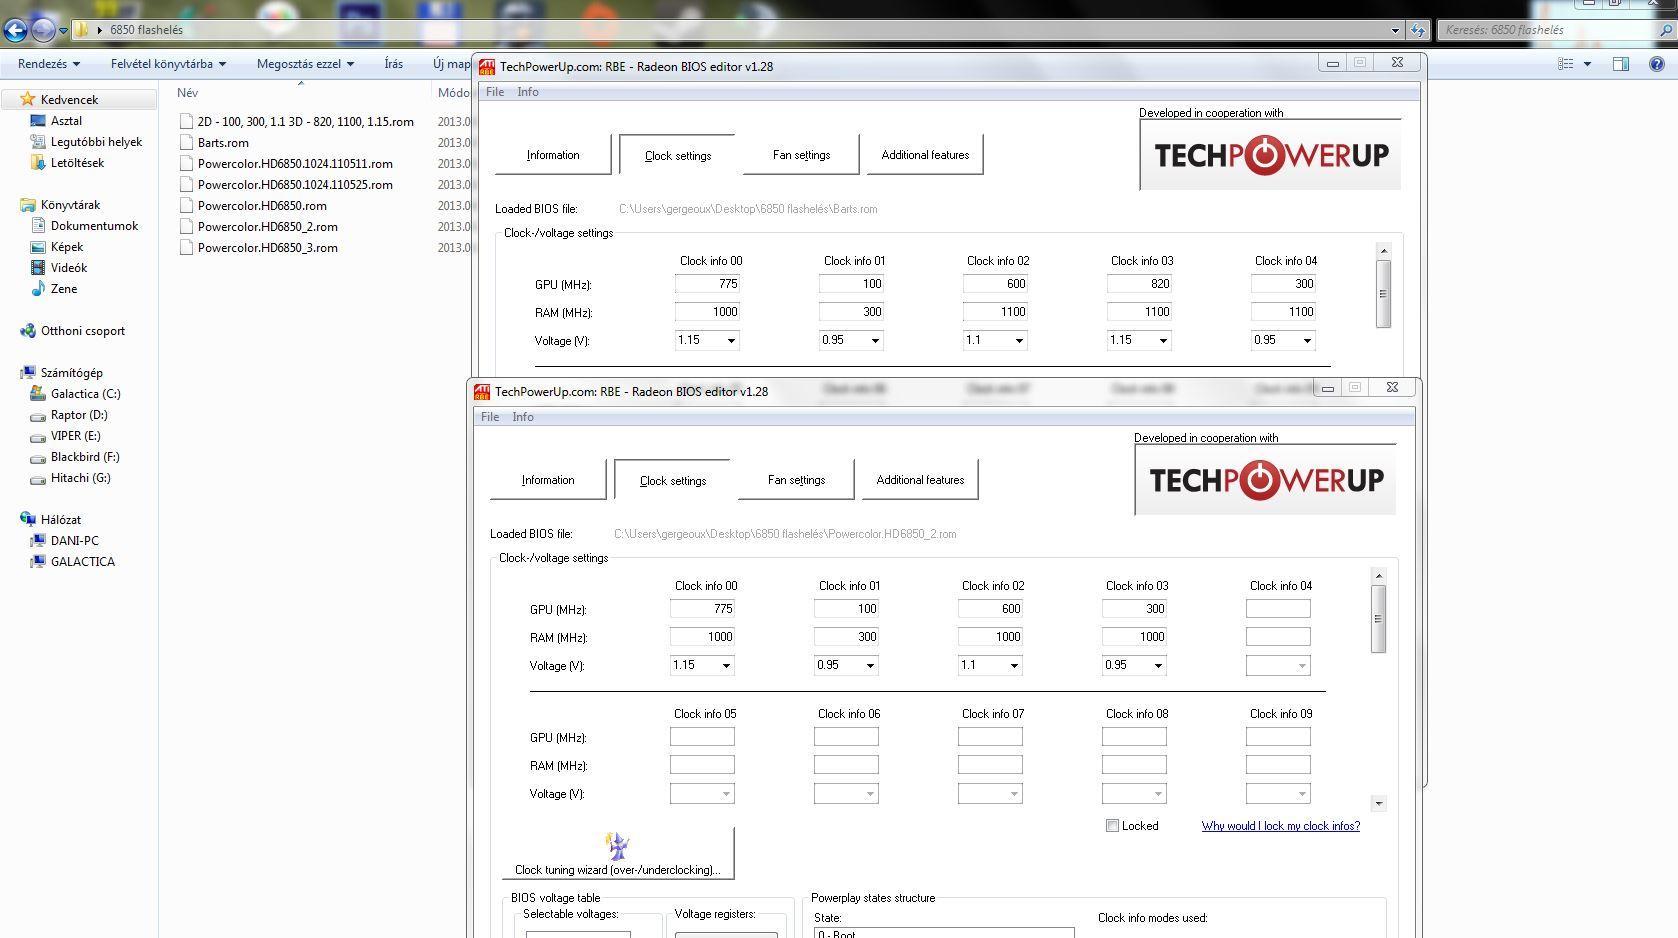Click the TechPowerUp logo in front window
Screen dimensions: 1678x938
click(x=1265, y=480)
